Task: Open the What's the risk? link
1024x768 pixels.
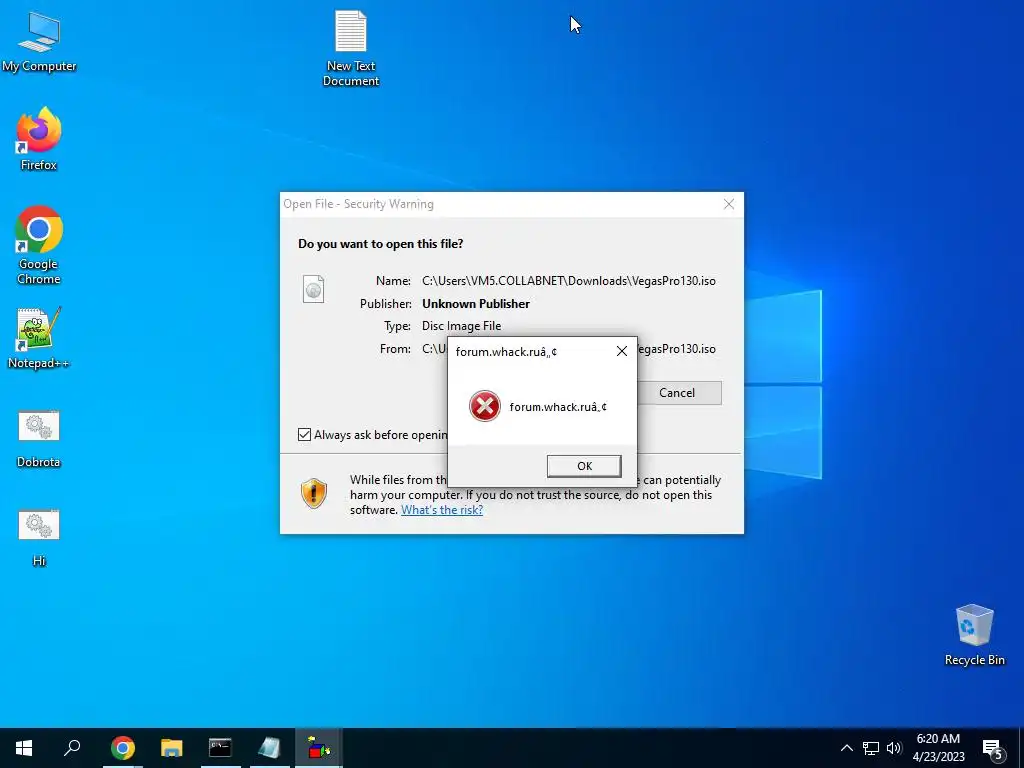Action: click(442, 510)
